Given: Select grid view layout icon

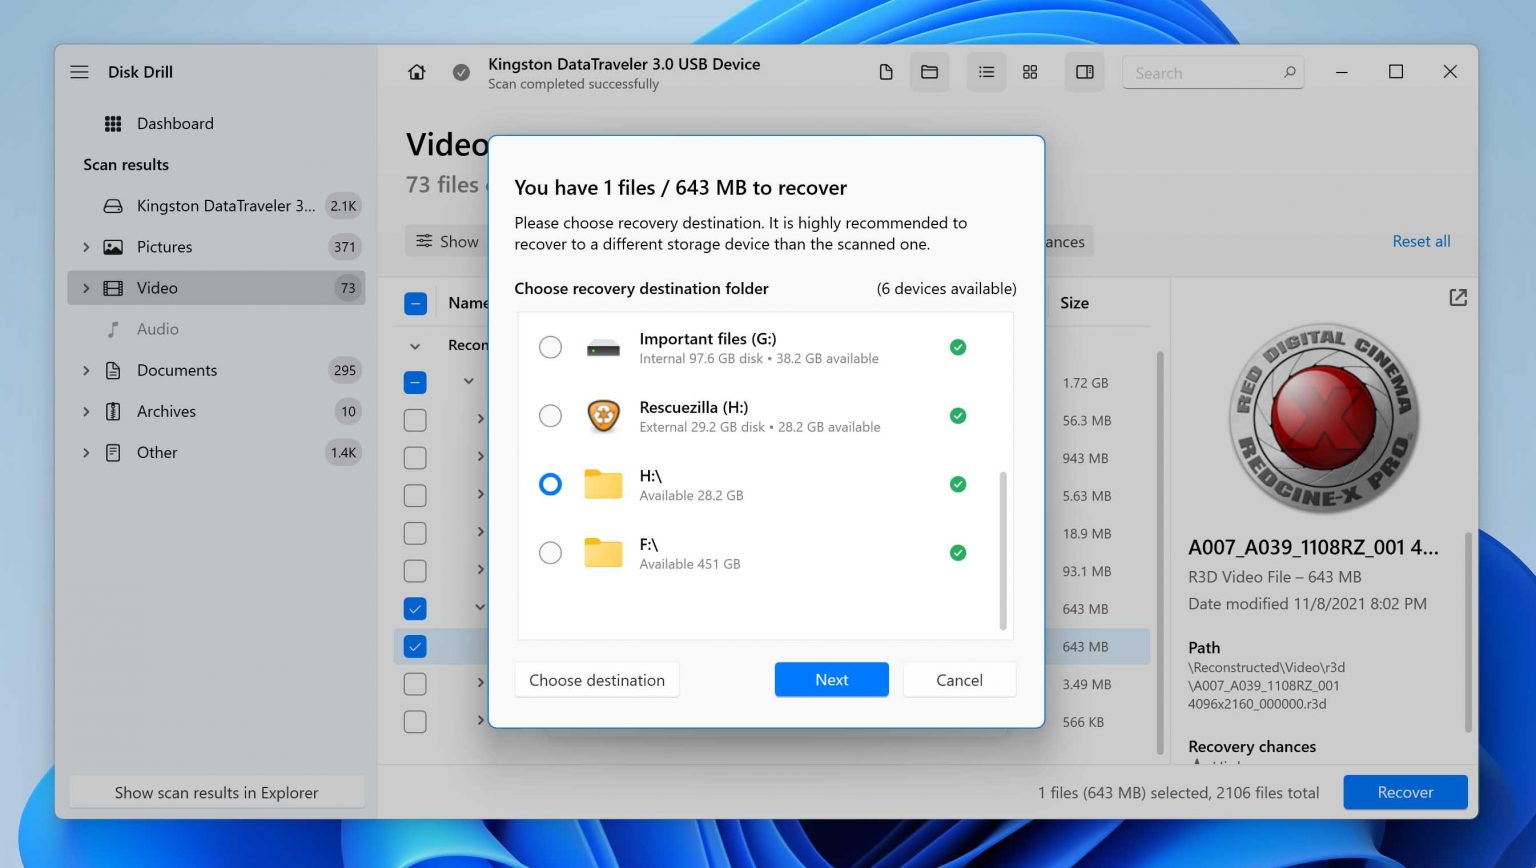Looking at the screenshot, I should coord(1030,72).
